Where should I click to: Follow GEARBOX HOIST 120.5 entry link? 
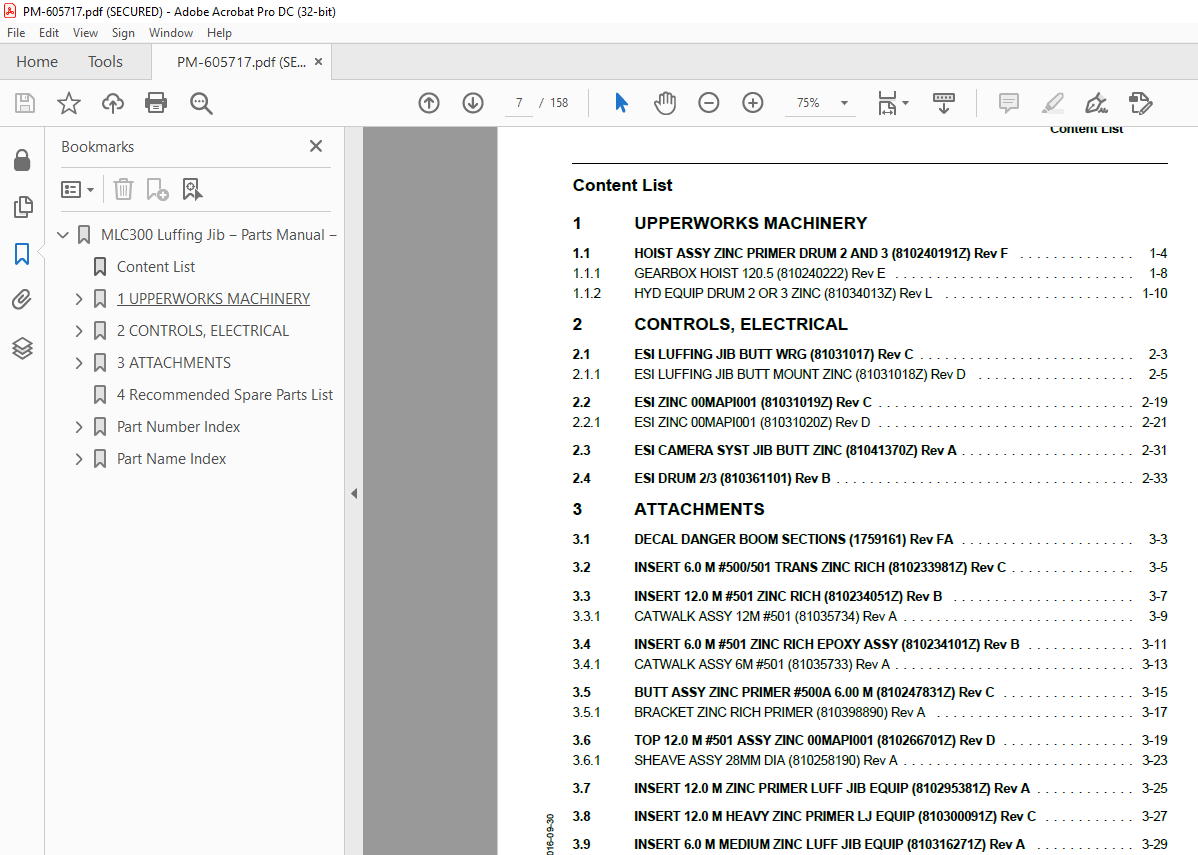(759, 273)
